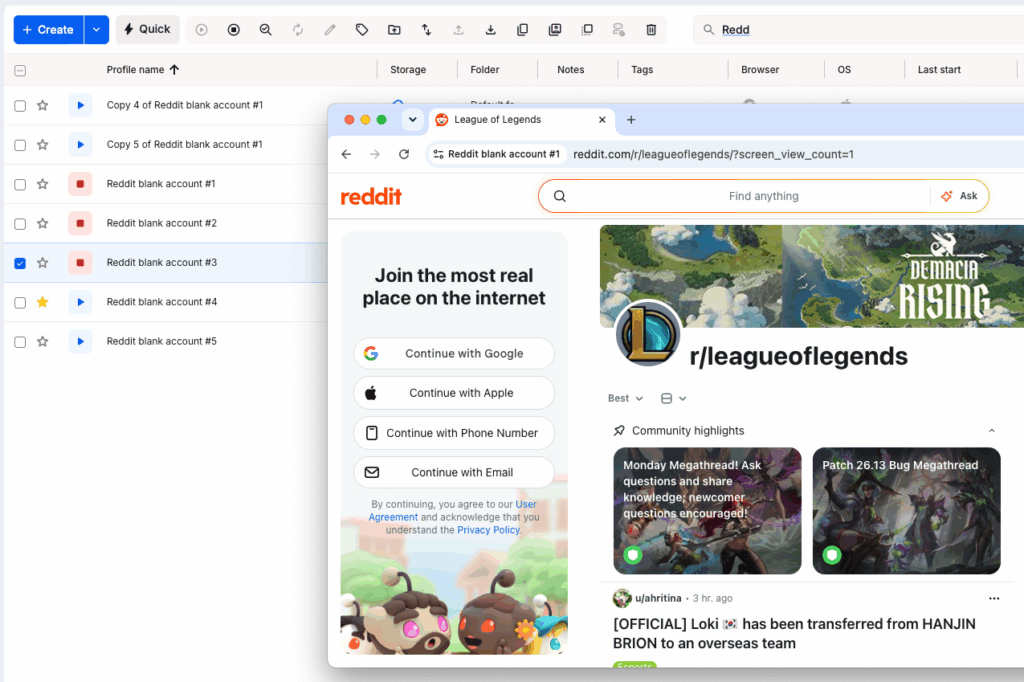Click the Storage column header

coord(408,69)
